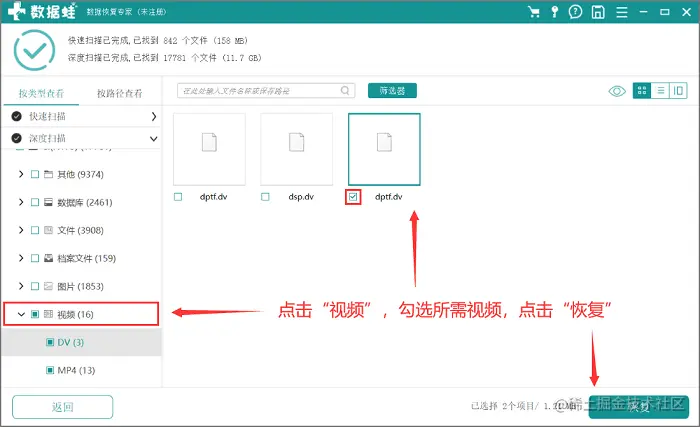Image resolution: width=700 pixels, height=427 pixels.
Task: Toggle the 视频 (16) checkbox
Action: coord(35,314)
